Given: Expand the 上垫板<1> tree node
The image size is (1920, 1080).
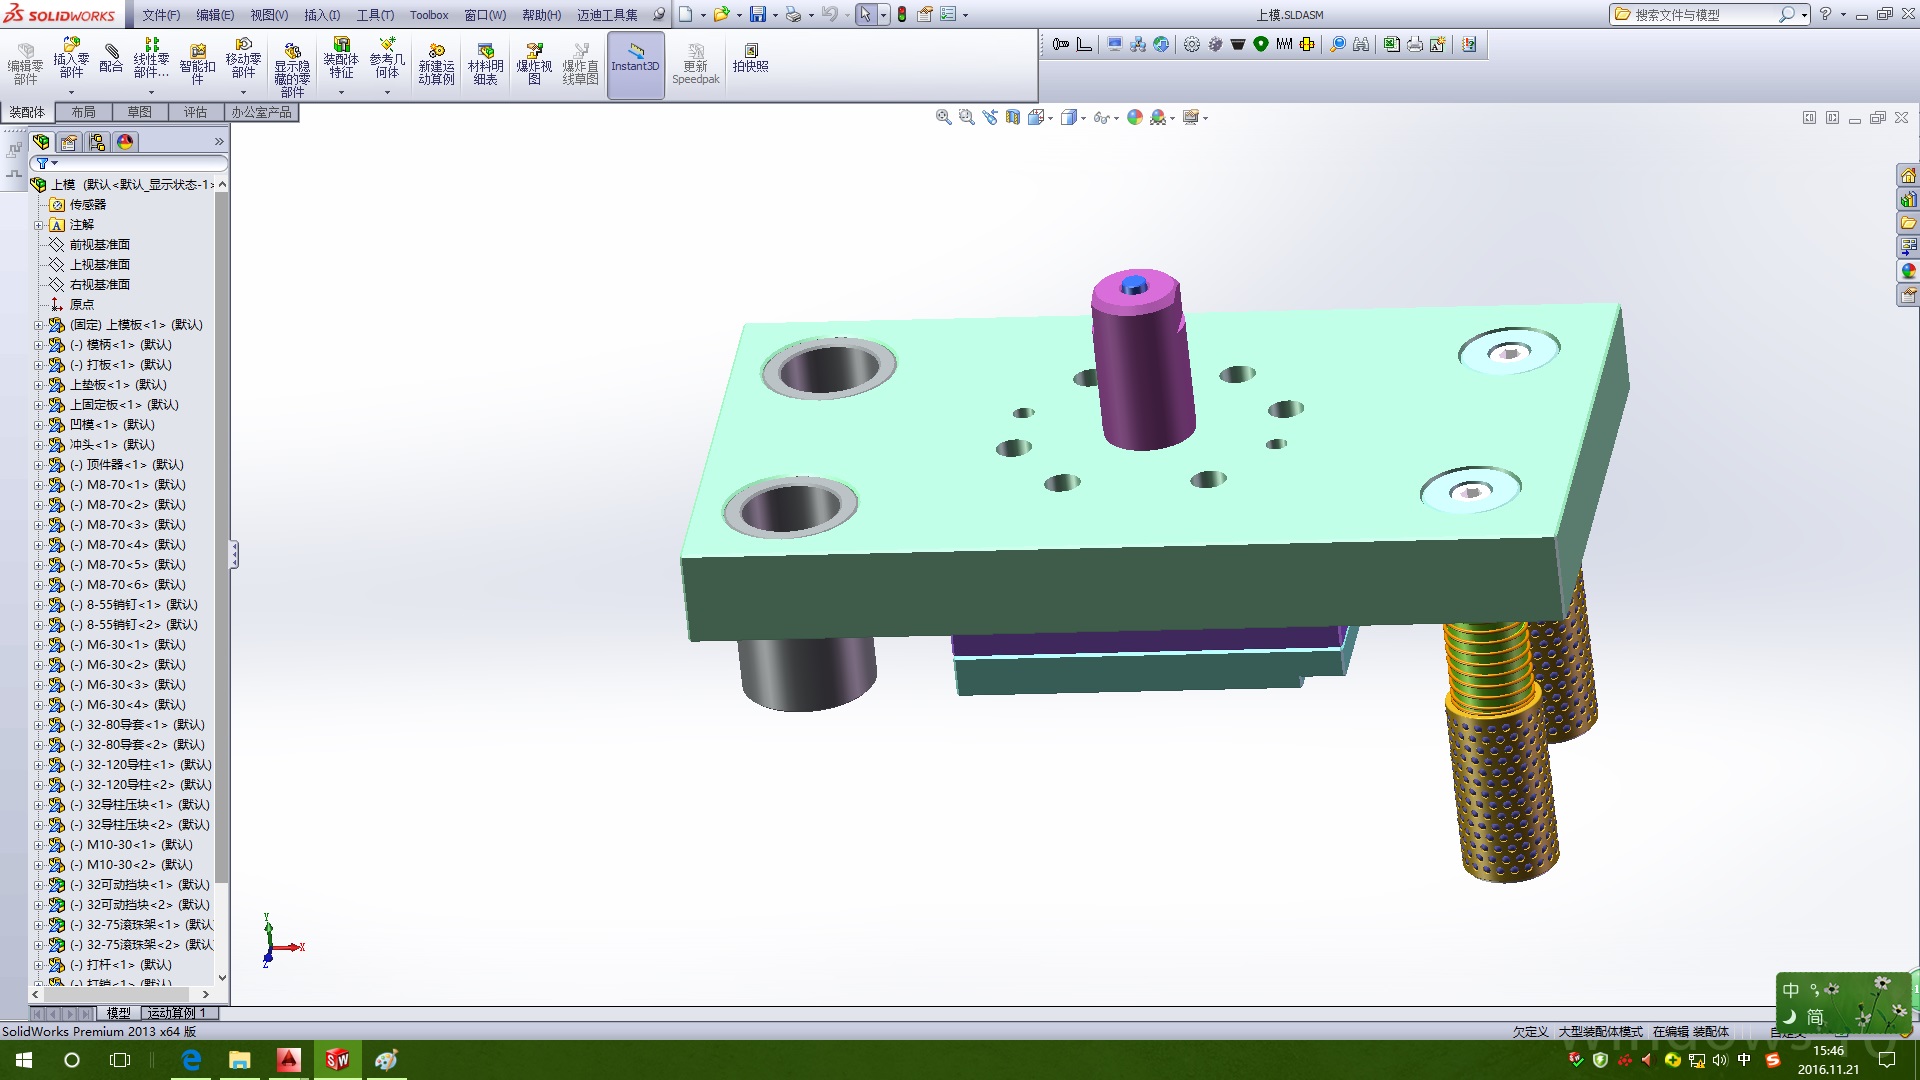Looking at the screenshot, I should coord(39,385).
